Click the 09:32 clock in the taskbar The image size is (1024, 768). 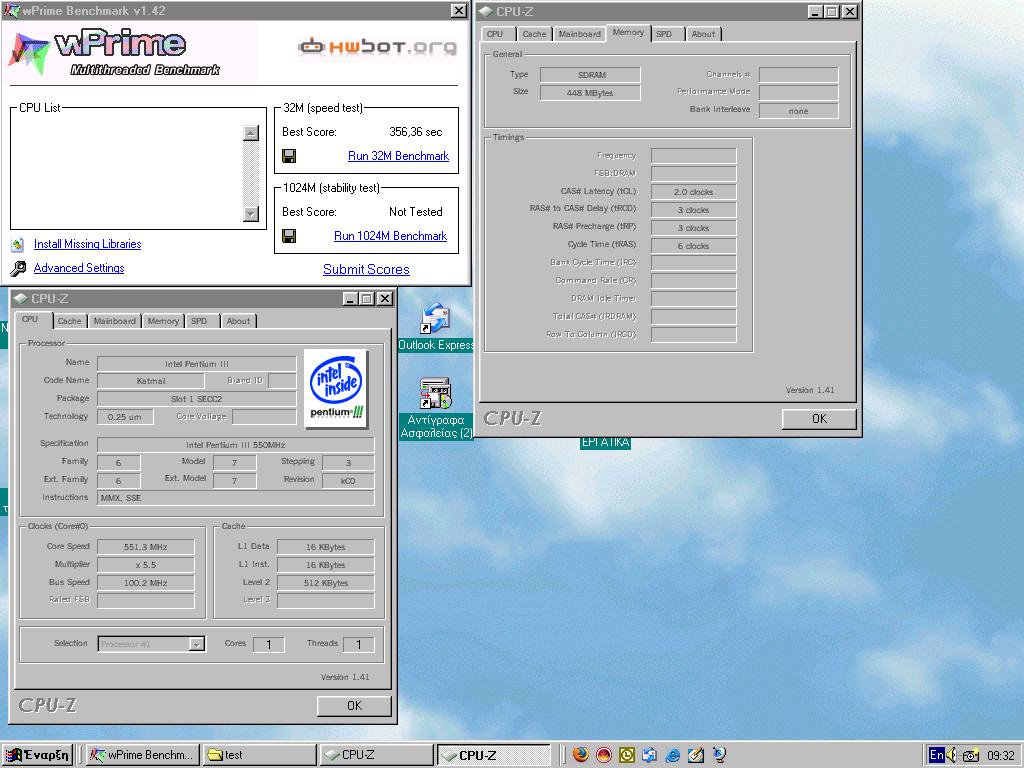pos(1000,756)
